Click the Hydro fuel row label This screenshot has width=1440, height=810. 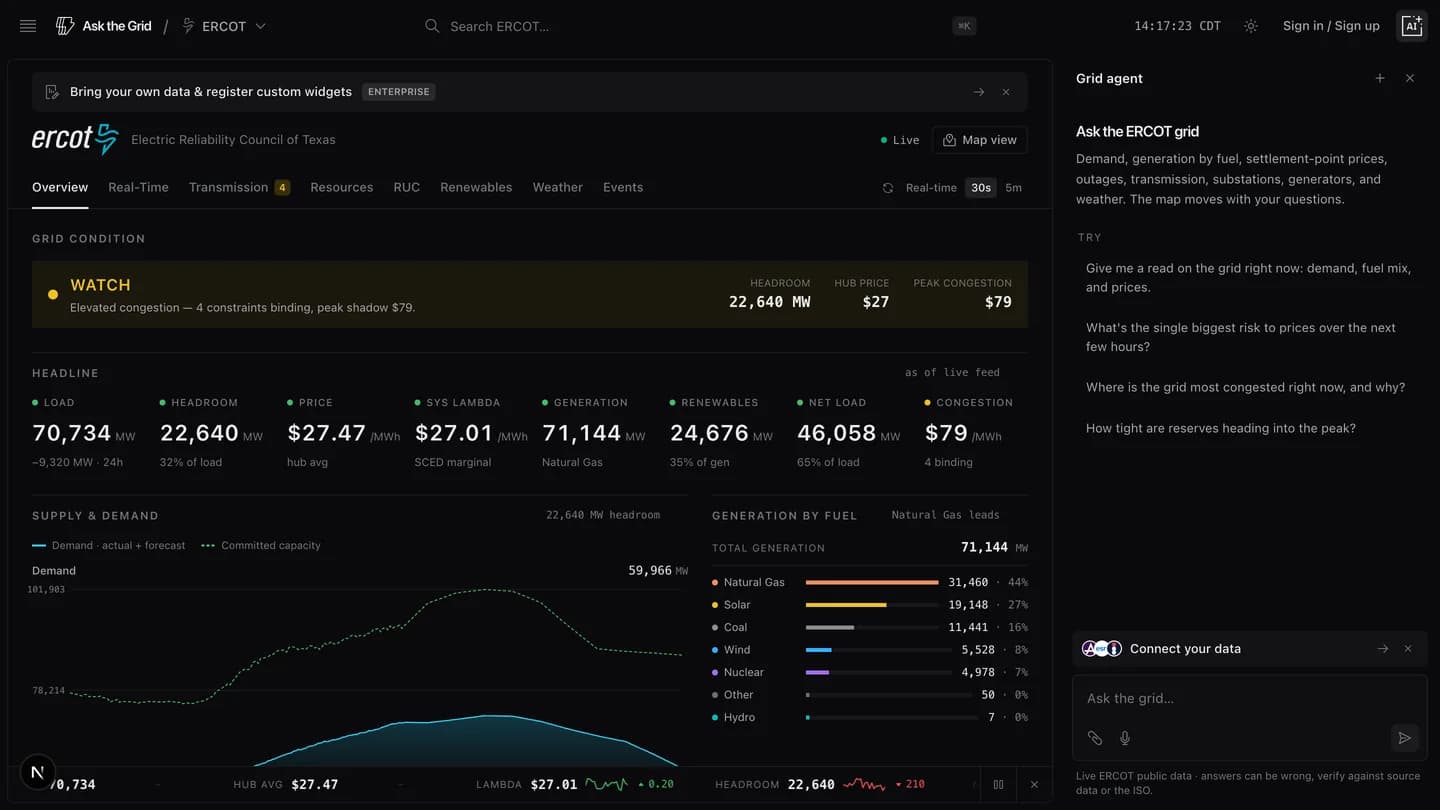pos(739,717)
